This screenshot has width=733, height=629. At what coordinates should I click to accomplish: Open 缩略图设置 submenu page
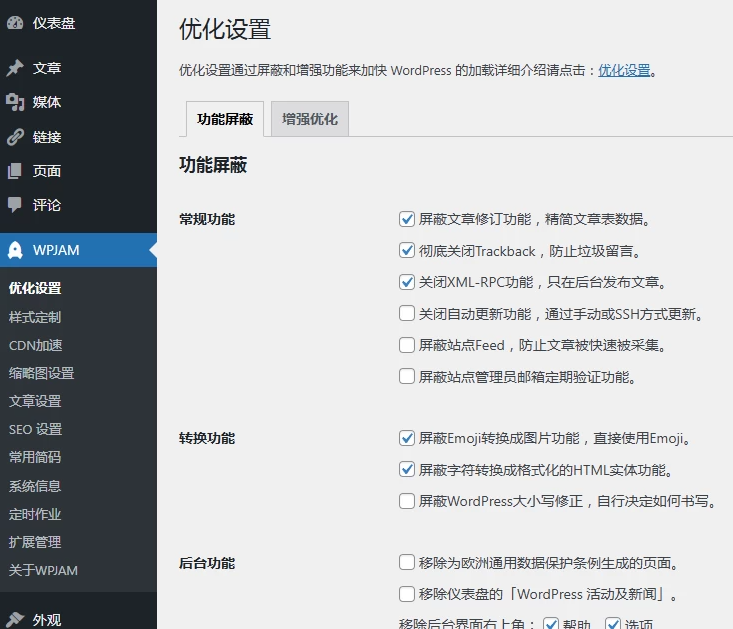(x=42, y=373)
